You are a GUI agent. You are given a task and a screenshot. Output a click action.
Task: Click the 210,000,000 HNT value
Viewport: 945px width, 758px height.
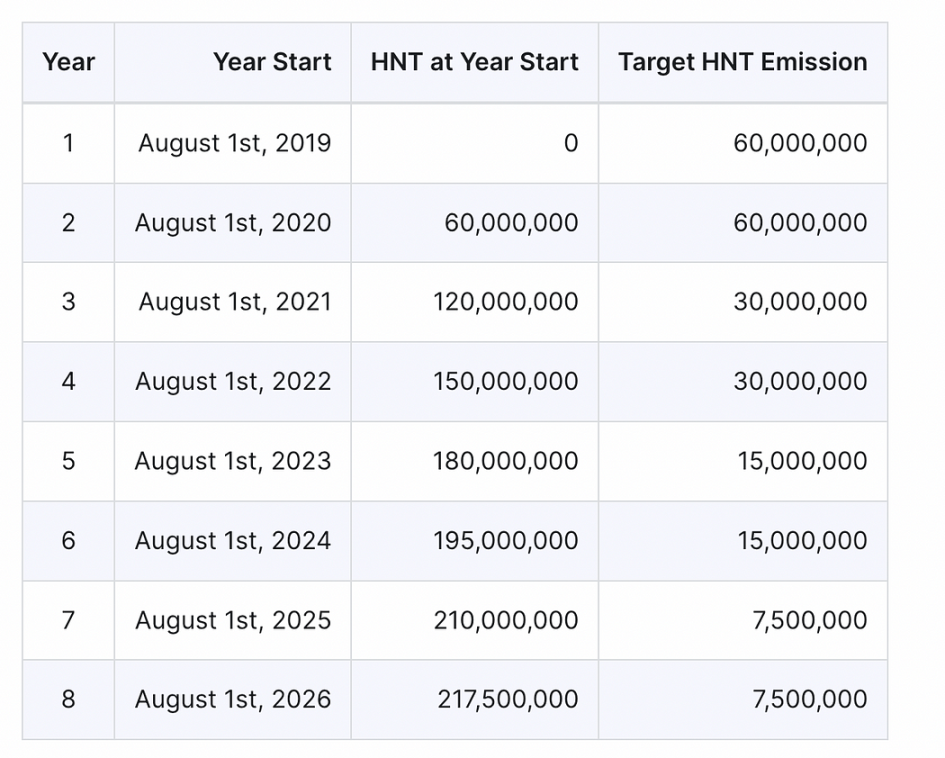coord(505,620)
